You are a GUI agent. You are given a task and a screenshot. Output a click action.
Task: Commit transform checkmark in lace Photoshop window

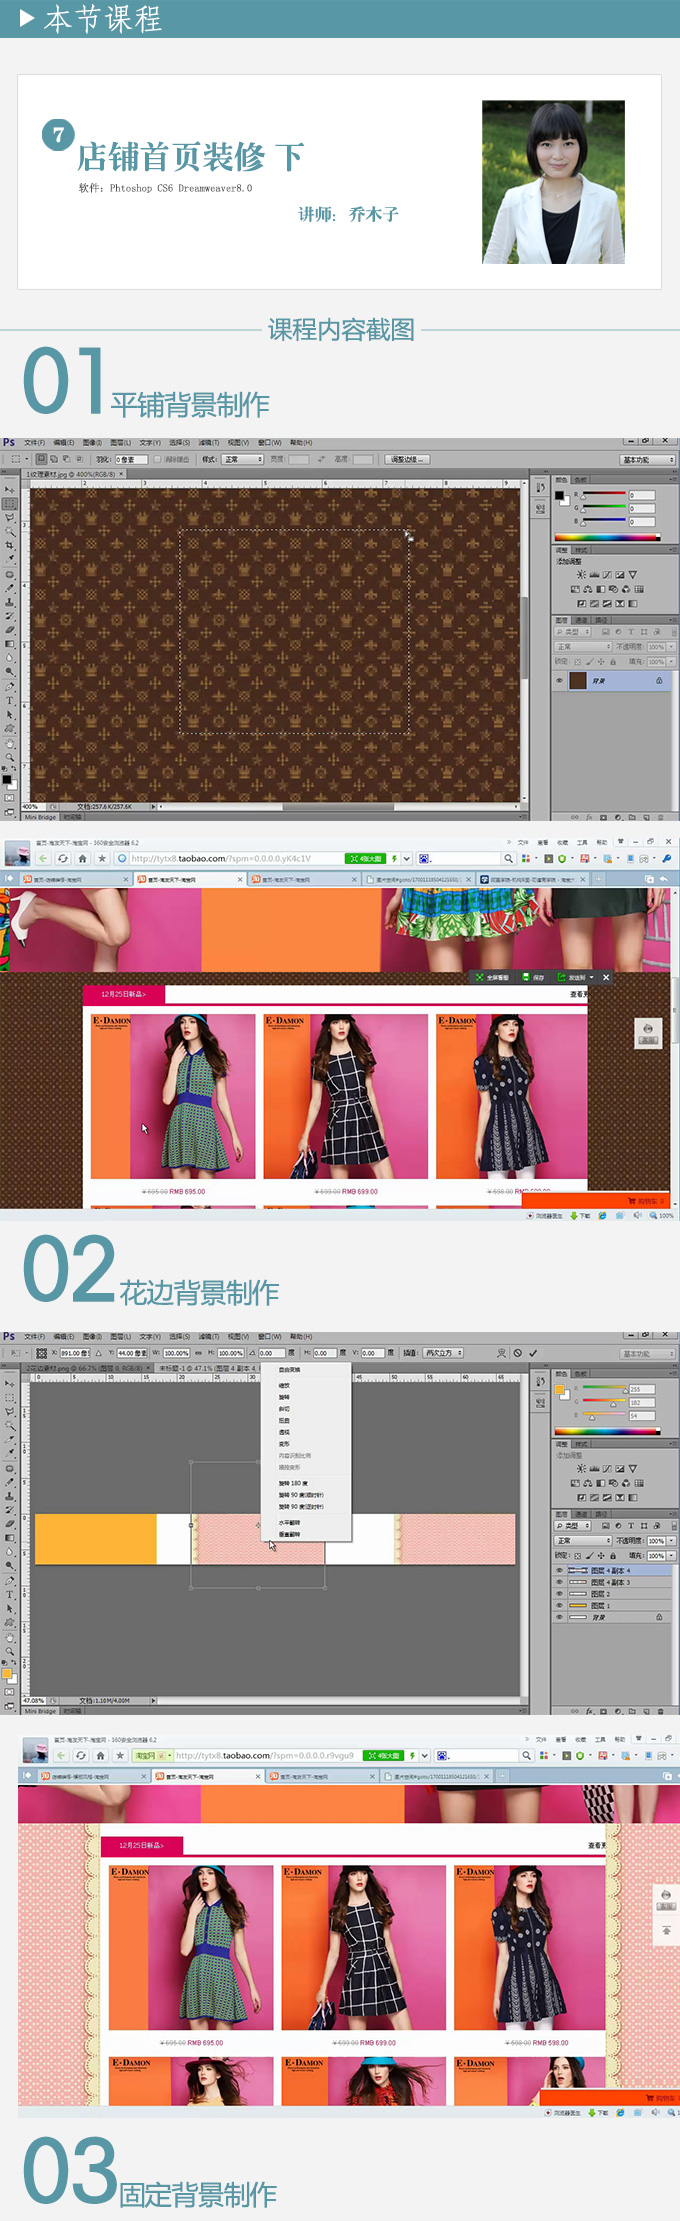[x=533, y=1353]
